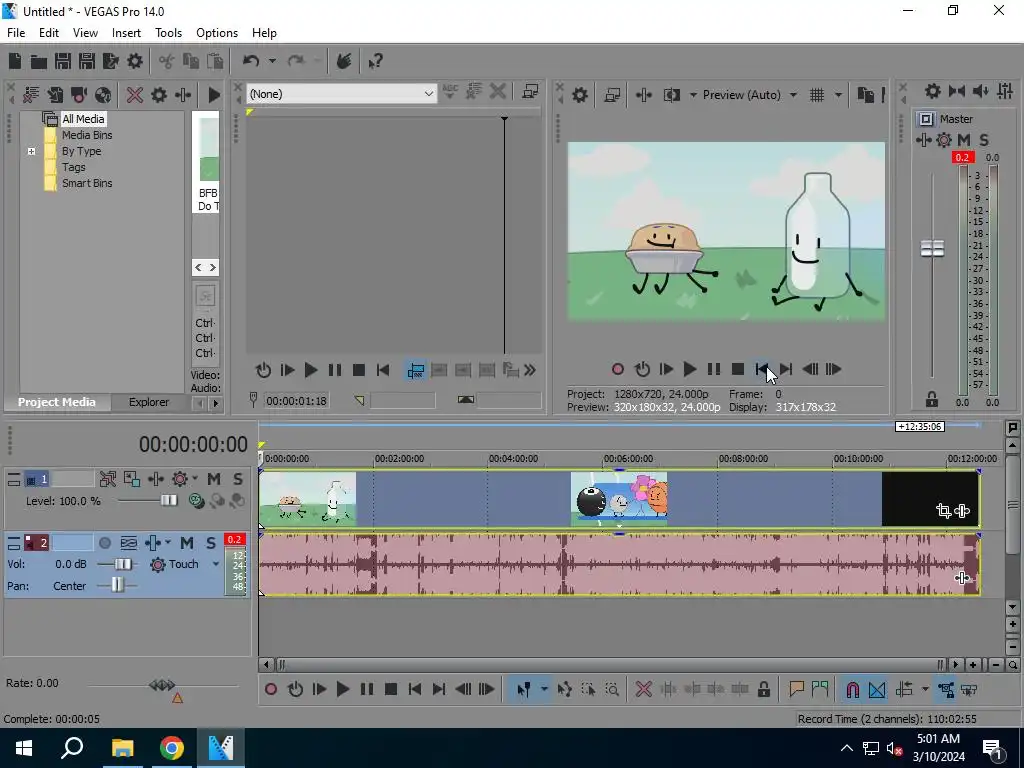Click the Master volume fader handle
Screen dimensions: 1024x768
tap(932, 248)
